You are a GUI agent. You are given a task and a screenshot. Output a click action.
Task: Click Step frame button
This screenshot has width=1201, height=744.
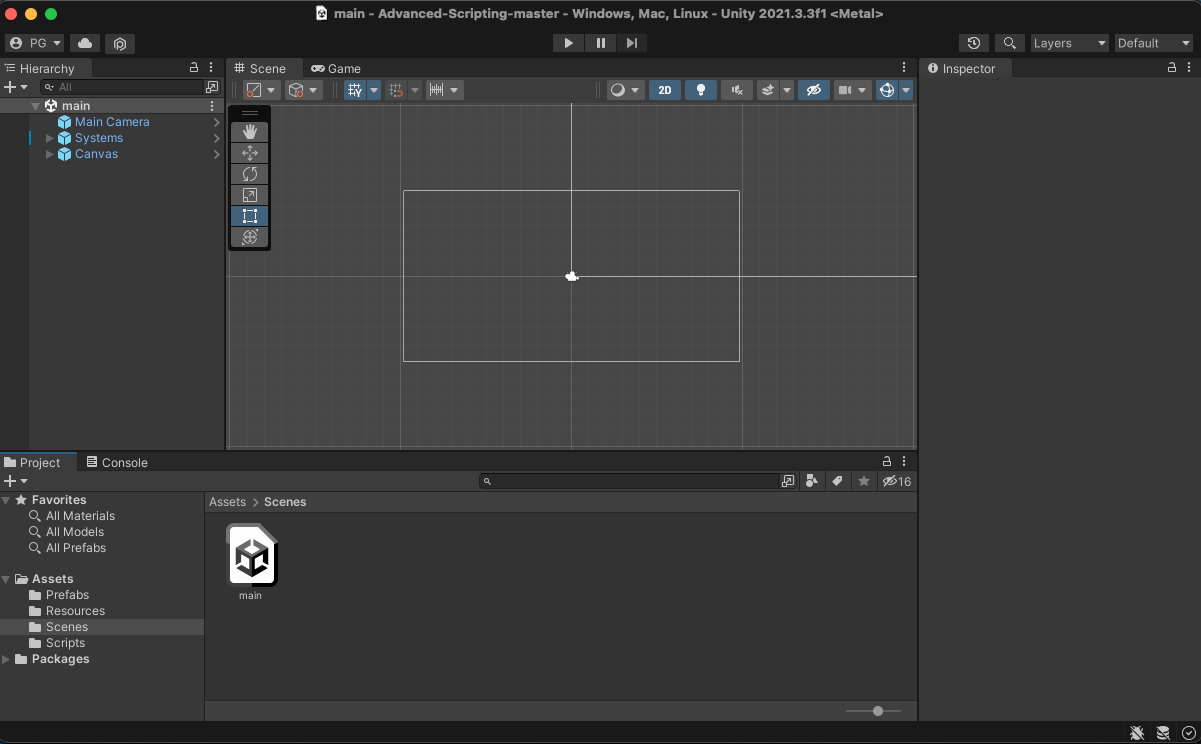point(632,43)
